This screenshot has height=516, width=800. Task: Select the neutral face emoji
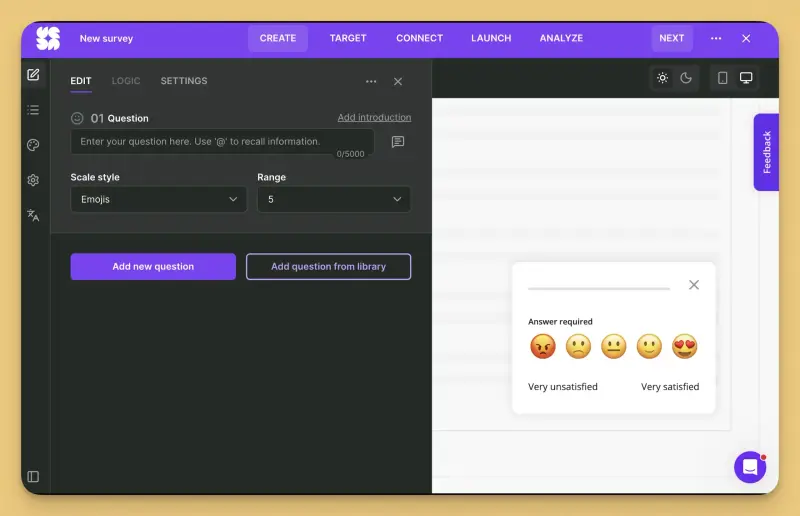click(x=614, y=347)
